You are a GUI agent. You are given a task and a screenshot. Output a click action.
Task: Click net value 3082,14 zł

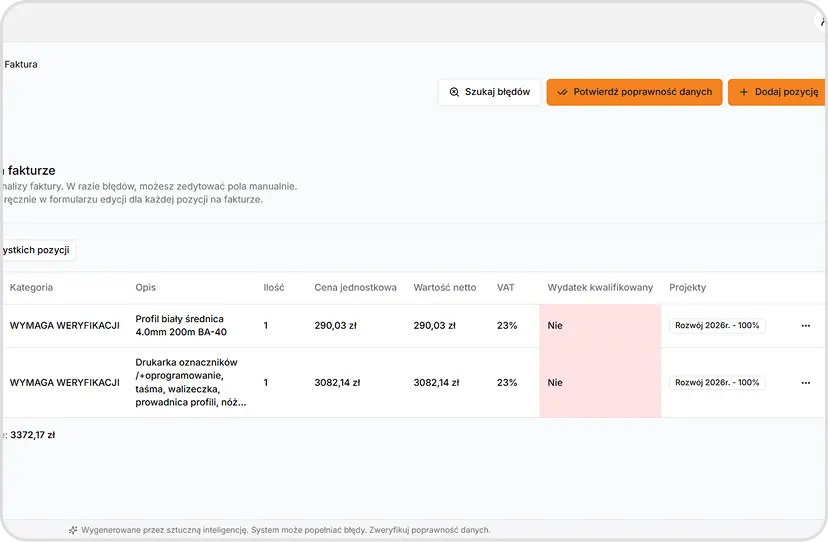tap(436, 382)
